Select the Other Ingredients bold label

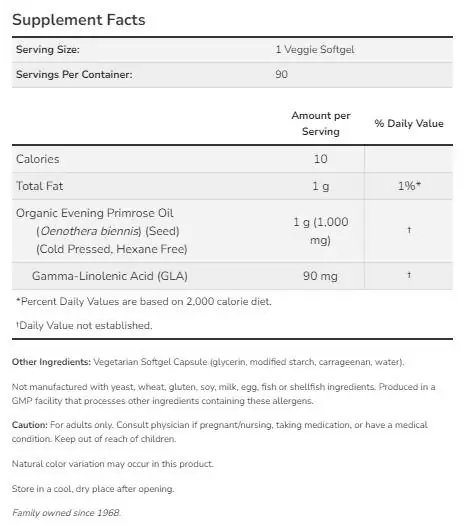(x=51, y=362)
